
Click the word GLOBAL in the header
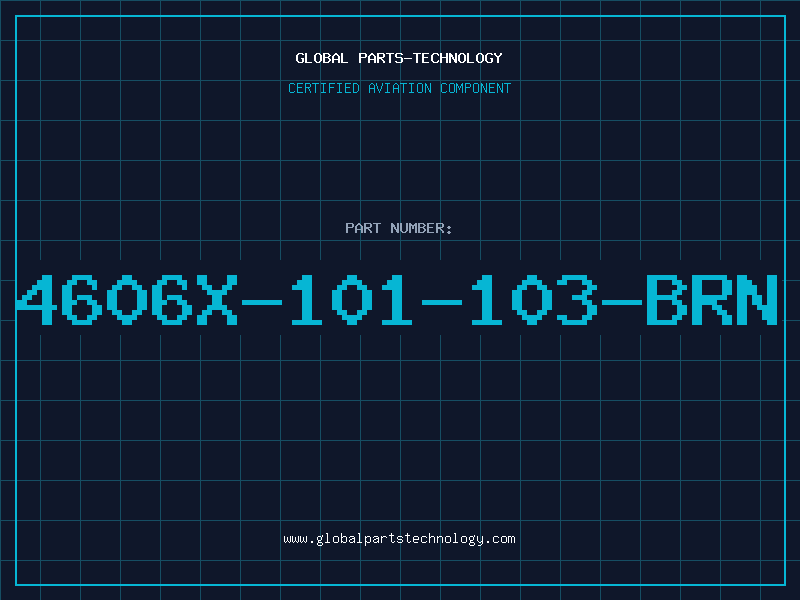point(322,58)
